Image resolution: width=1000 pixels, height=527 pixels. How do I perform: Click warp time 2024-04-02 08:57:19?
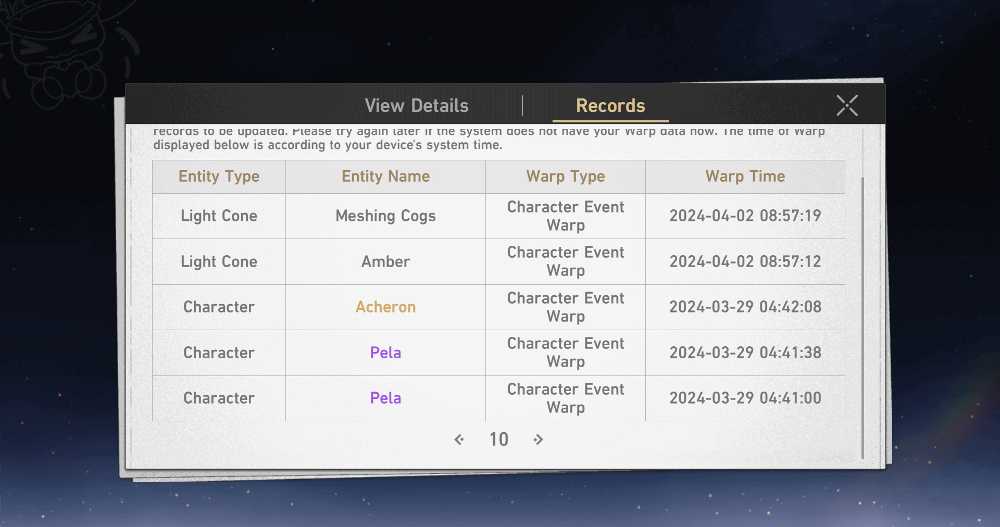coord(745,216)
